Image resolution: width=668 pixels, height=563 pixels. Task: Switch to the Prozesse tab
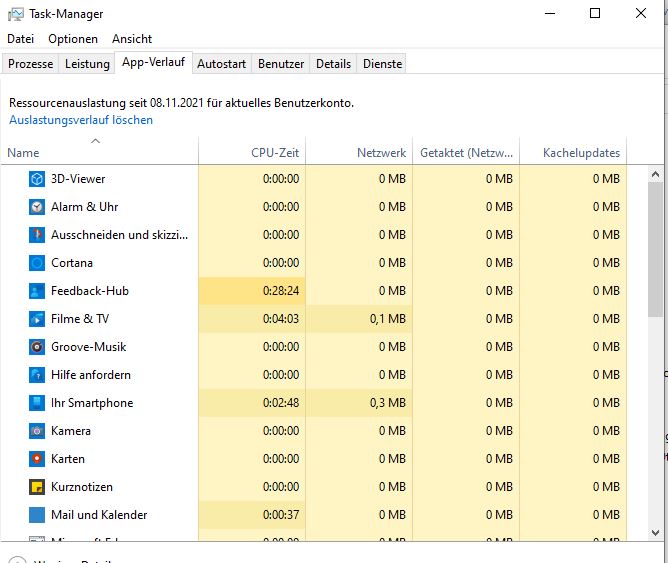pos(30,64)
